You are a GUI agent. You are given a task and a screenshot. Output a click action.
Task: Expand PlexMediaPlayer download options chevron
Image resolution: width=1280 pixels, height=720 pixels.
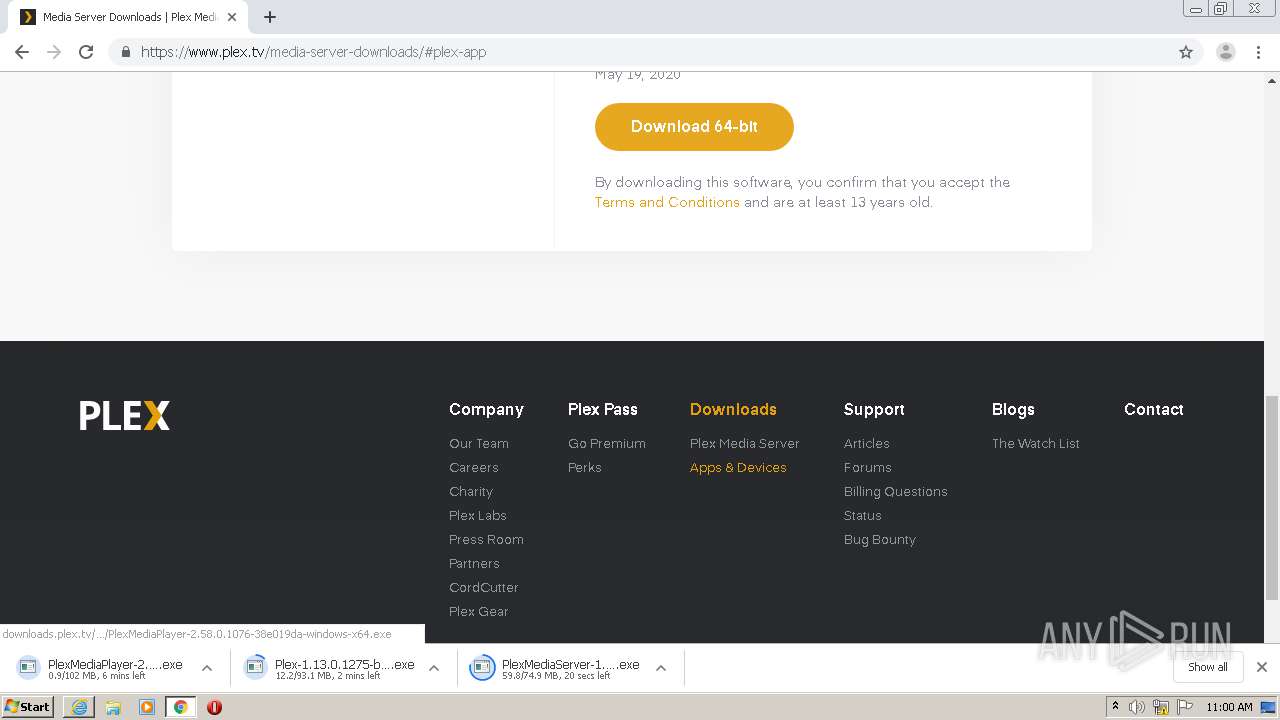pyautogui.click(x=207, y=668)
